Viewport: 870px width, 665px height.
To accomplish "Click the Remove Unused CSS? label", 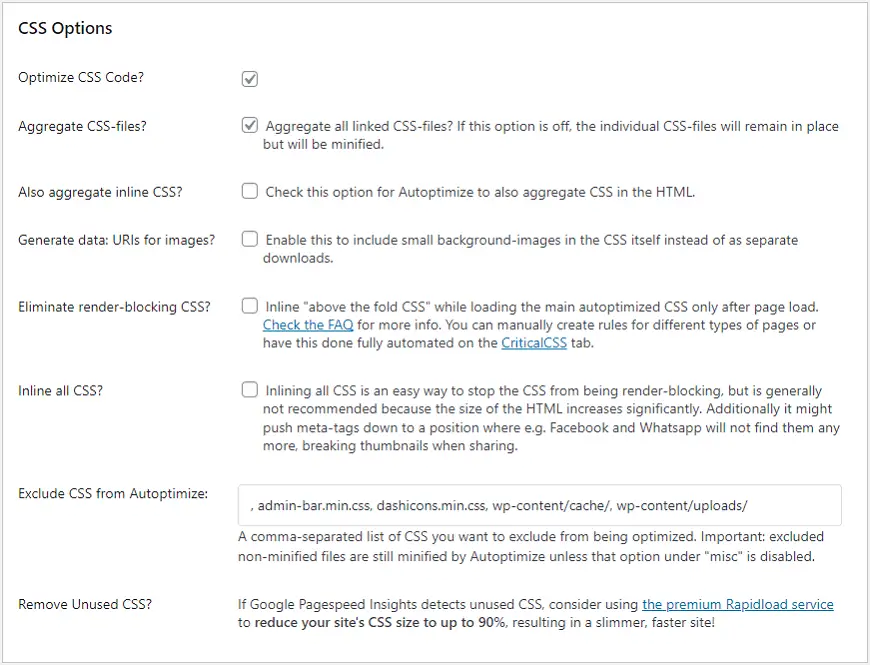I will tap(85, 604).
